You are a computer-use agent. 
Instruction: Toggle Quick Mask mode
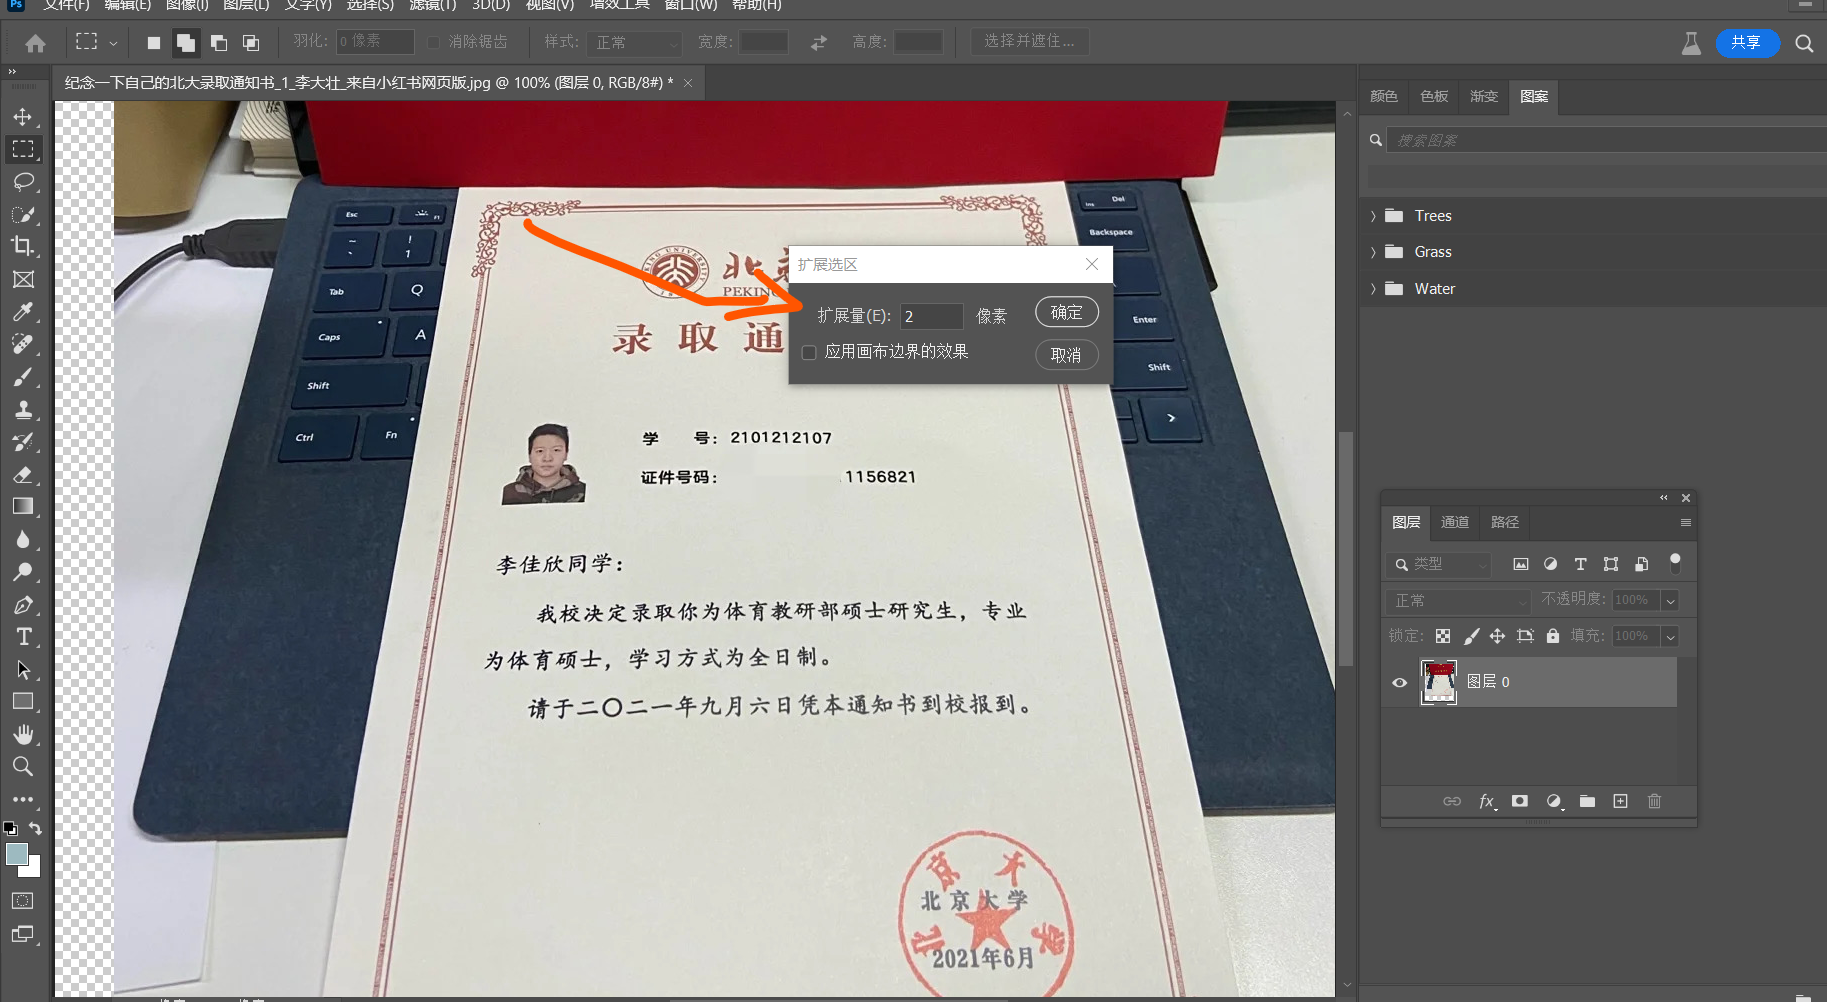pyautogui.click(x=23, y=901)
